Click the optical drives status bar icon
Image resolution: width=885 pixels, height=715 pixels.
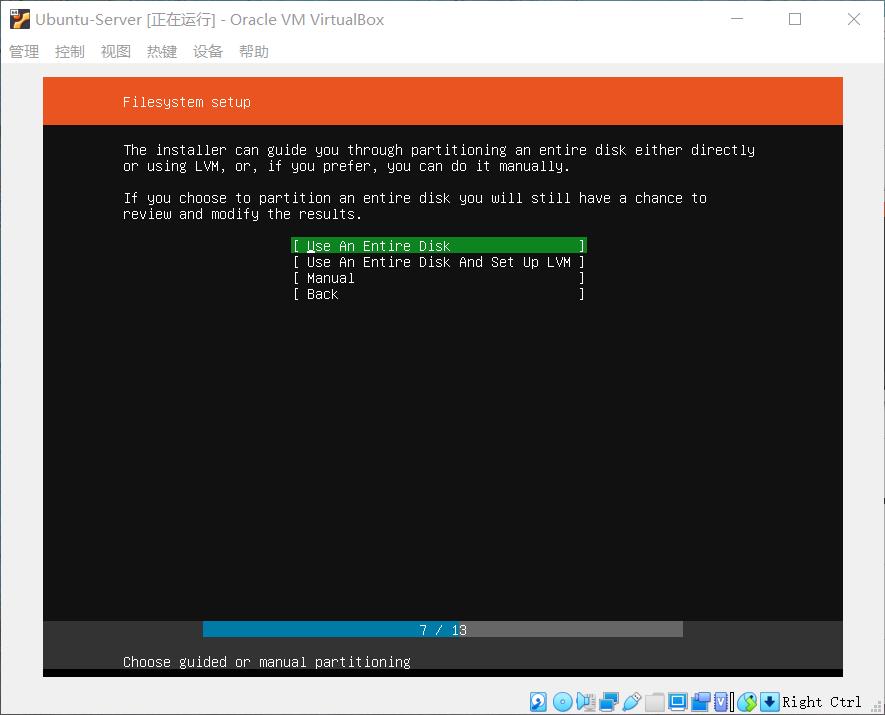(560, 702)
